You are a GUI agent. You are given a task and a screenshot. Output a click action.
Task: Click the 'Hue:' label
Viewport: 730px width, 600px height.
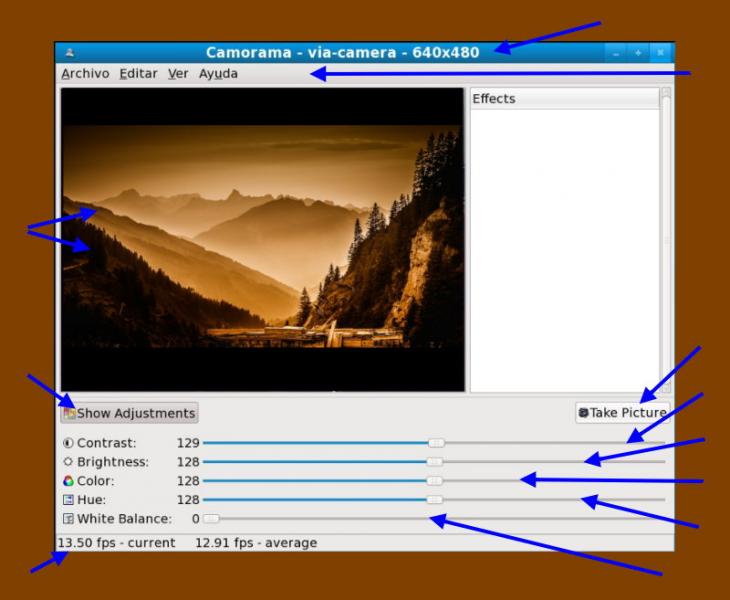[x=91, y=499]
